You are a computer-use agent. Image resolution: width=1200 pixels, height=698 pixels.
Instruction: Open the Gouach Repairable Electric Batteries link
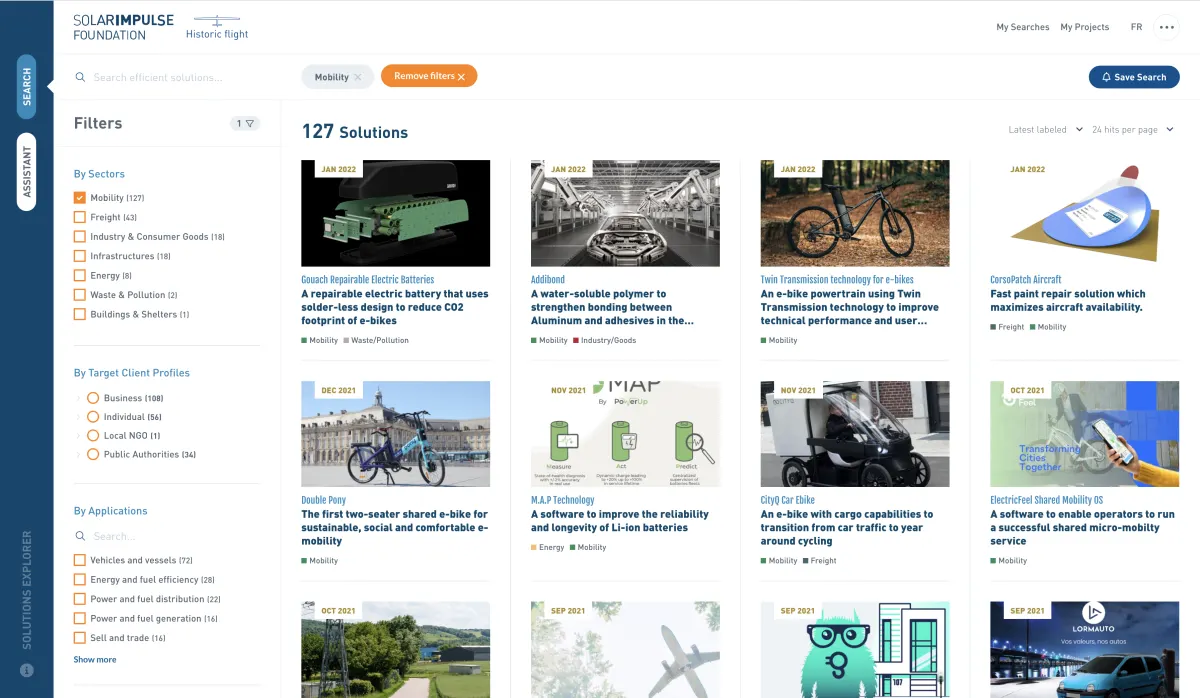368,280
